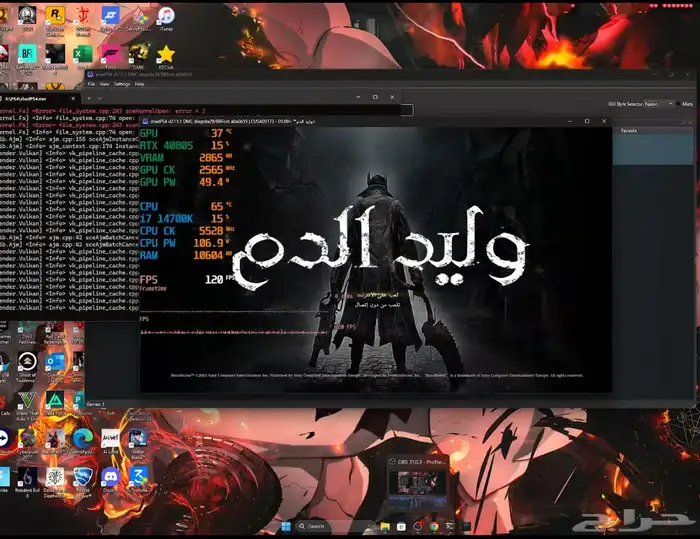Open the Death Stranding desktop shortcut
This screenshot has height=539, width=700.
(x=55, y=478)
